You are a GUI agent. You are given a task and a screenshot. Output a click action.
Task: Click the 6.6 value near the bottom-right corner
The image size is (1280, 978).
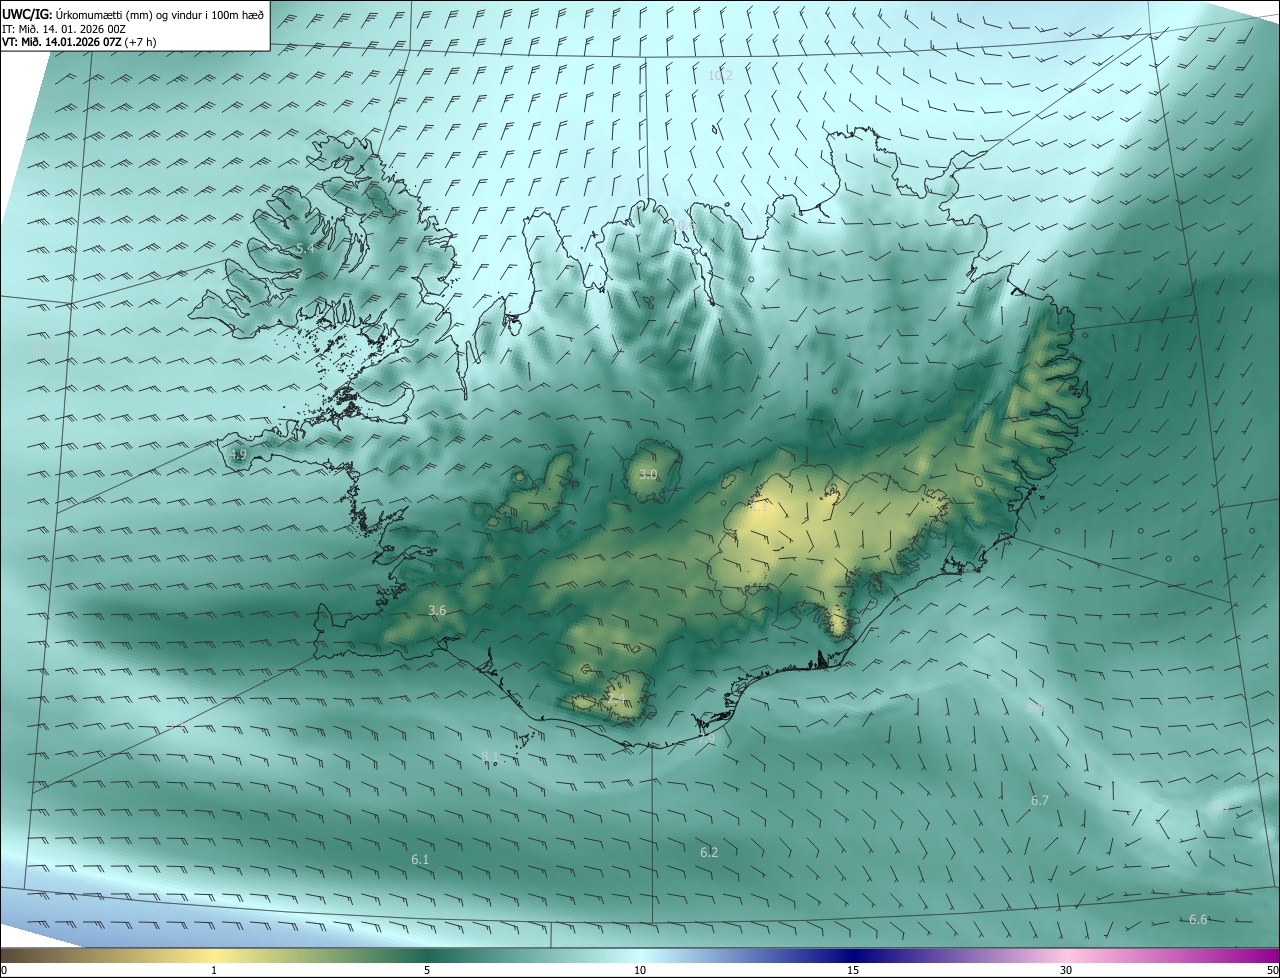tap(1198, 919)
